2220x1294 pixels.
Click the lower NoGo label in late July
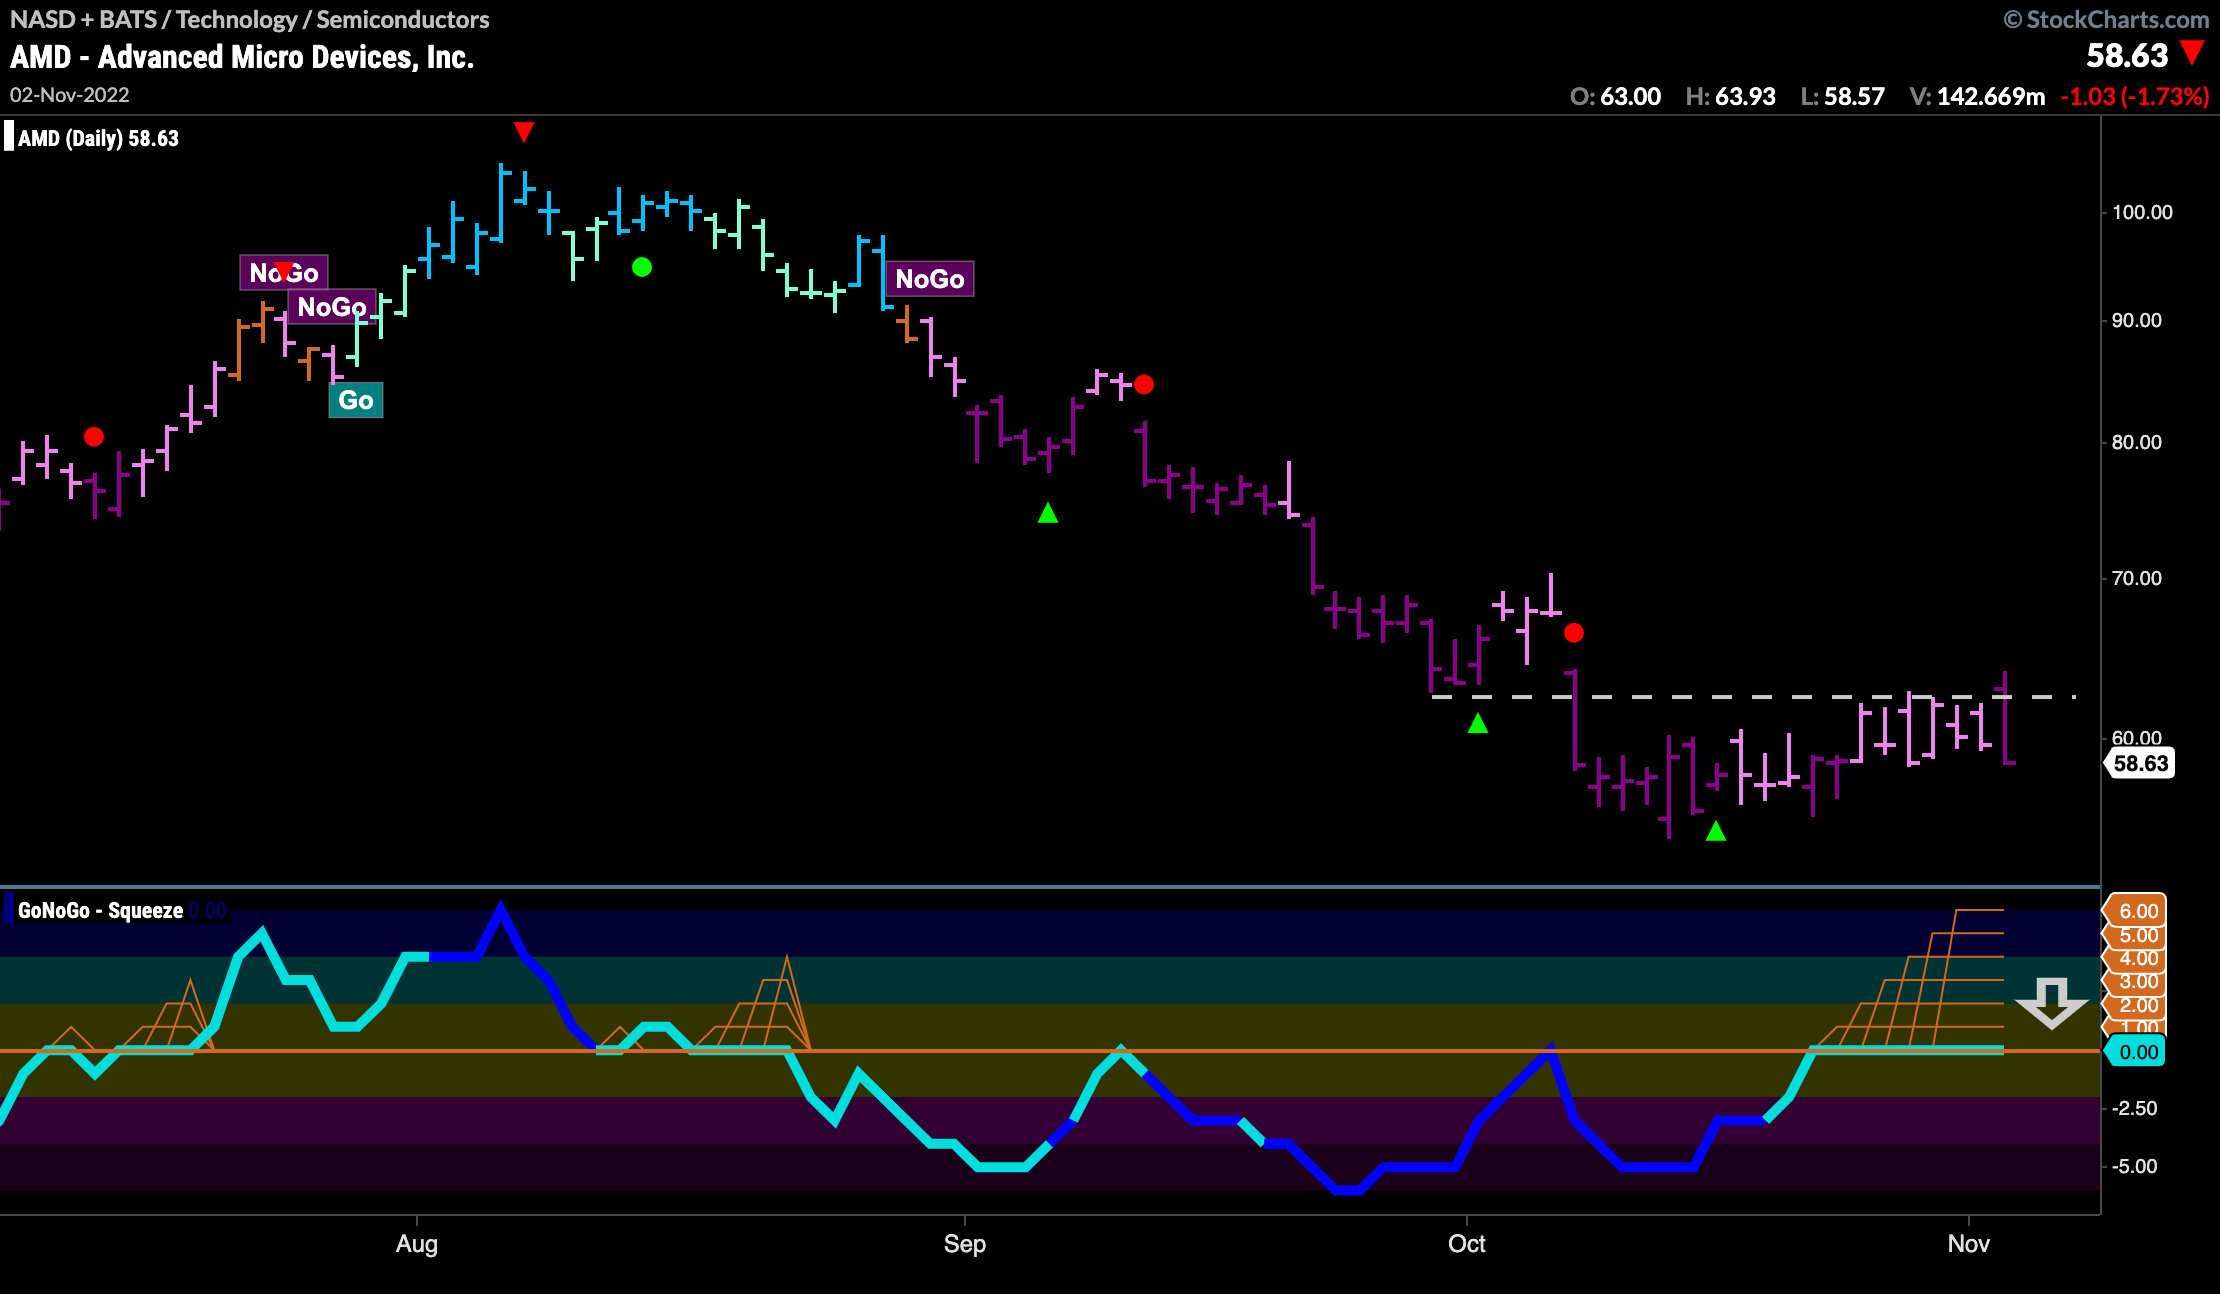[332, 306]
